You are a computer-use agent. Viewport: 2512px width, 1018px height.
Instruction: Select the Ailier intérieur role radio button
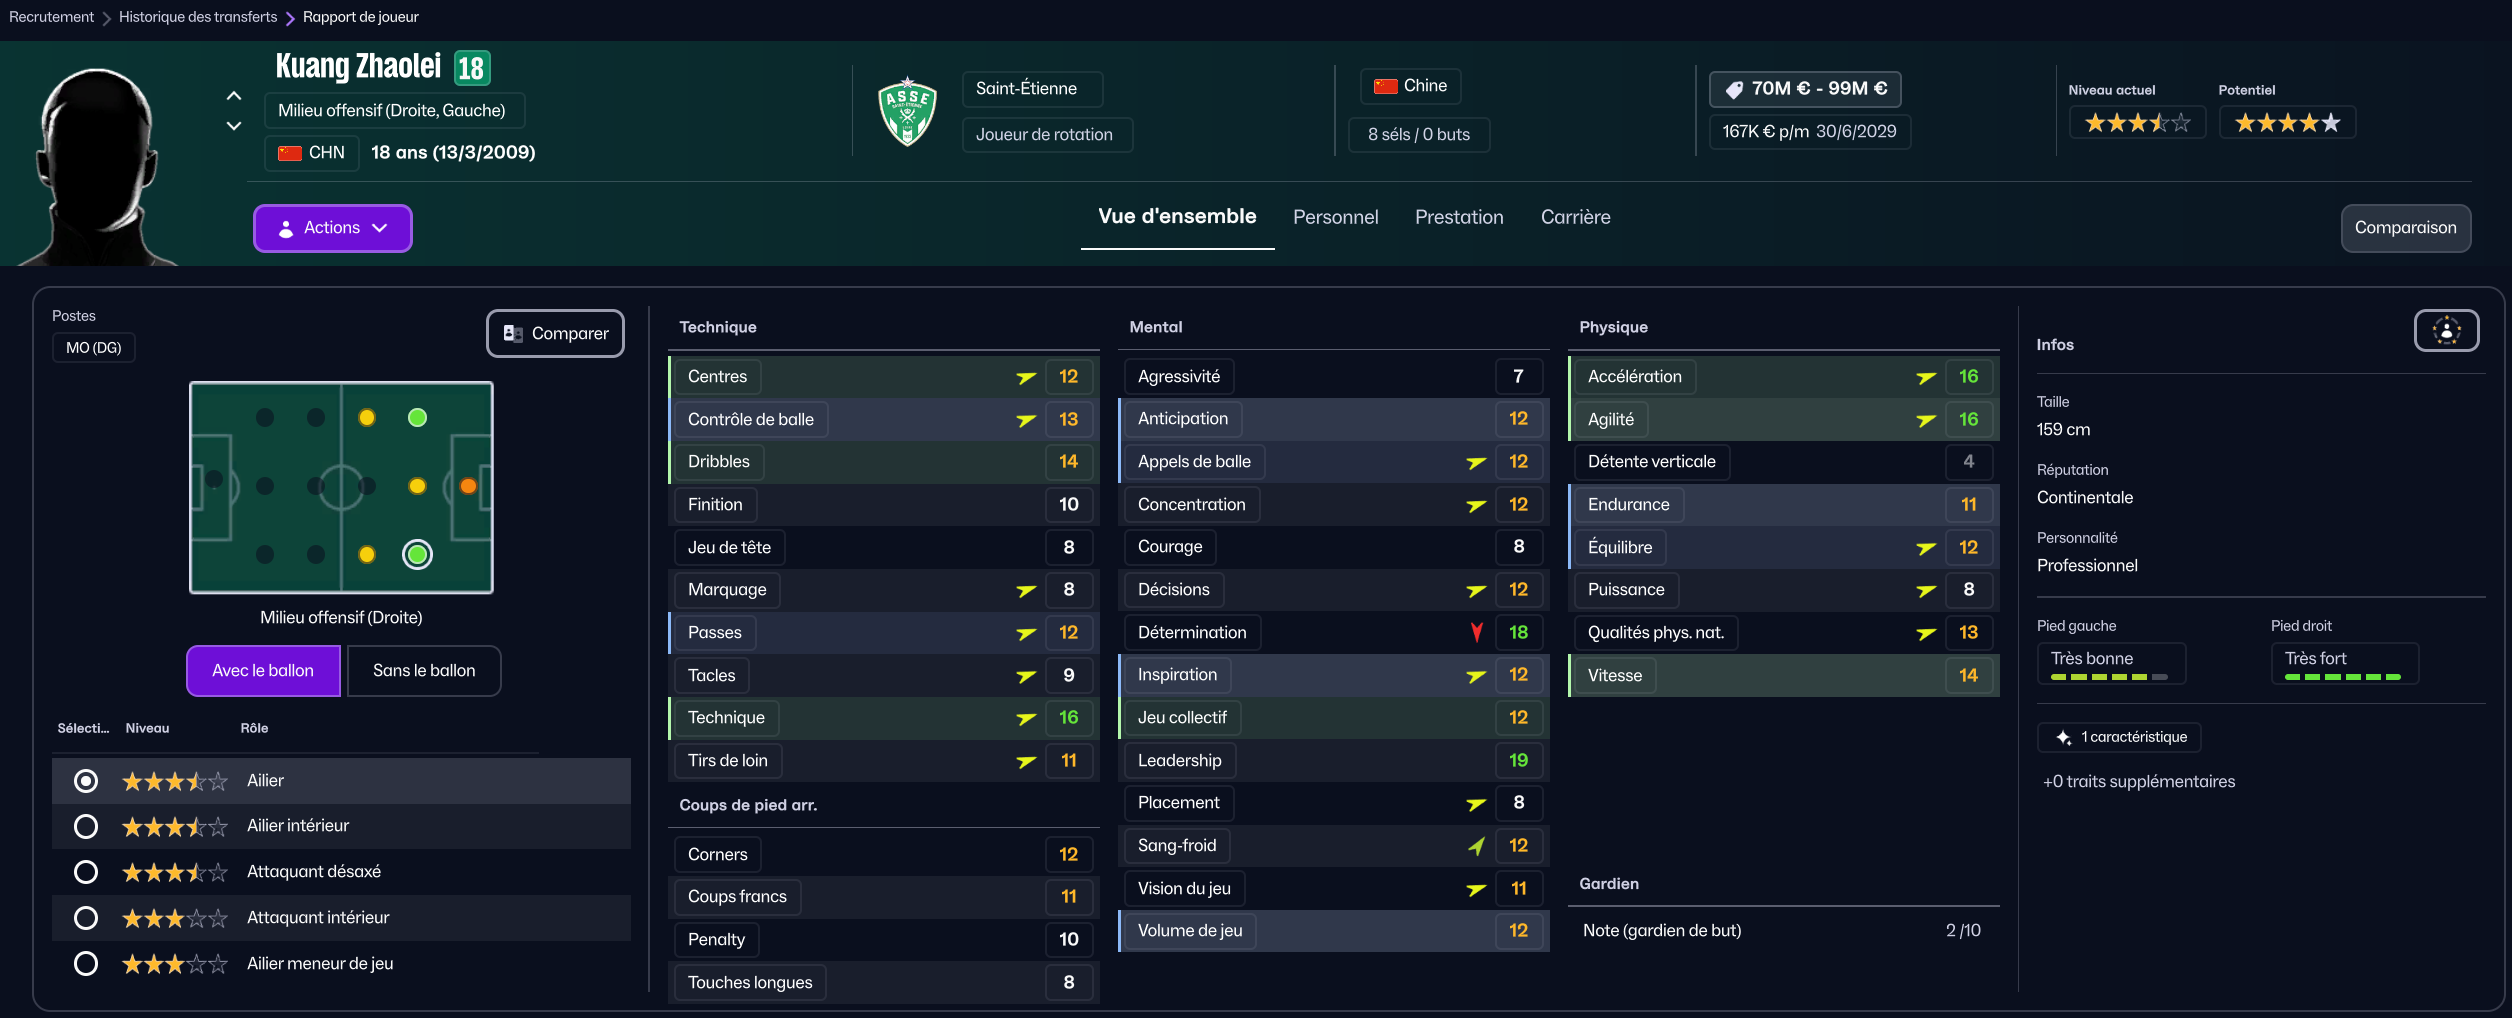click(86, 826)
